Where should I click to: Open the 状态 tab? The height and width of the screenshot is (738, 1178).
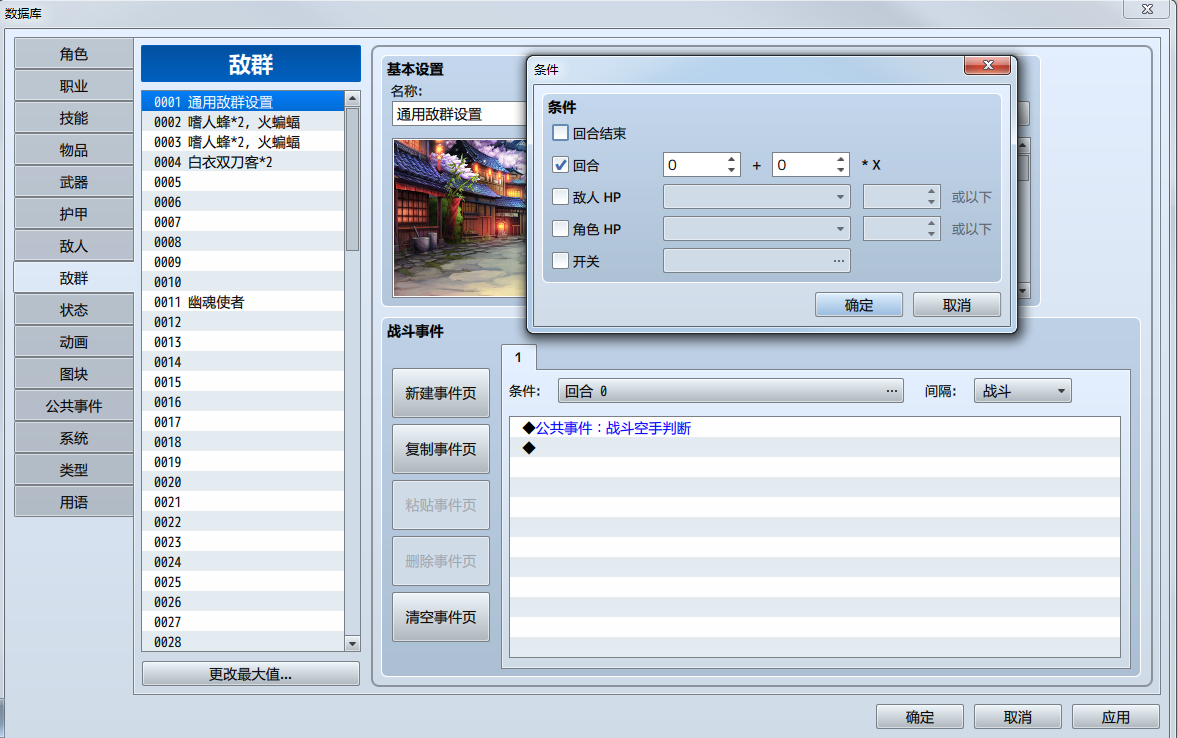coord(74,310)
